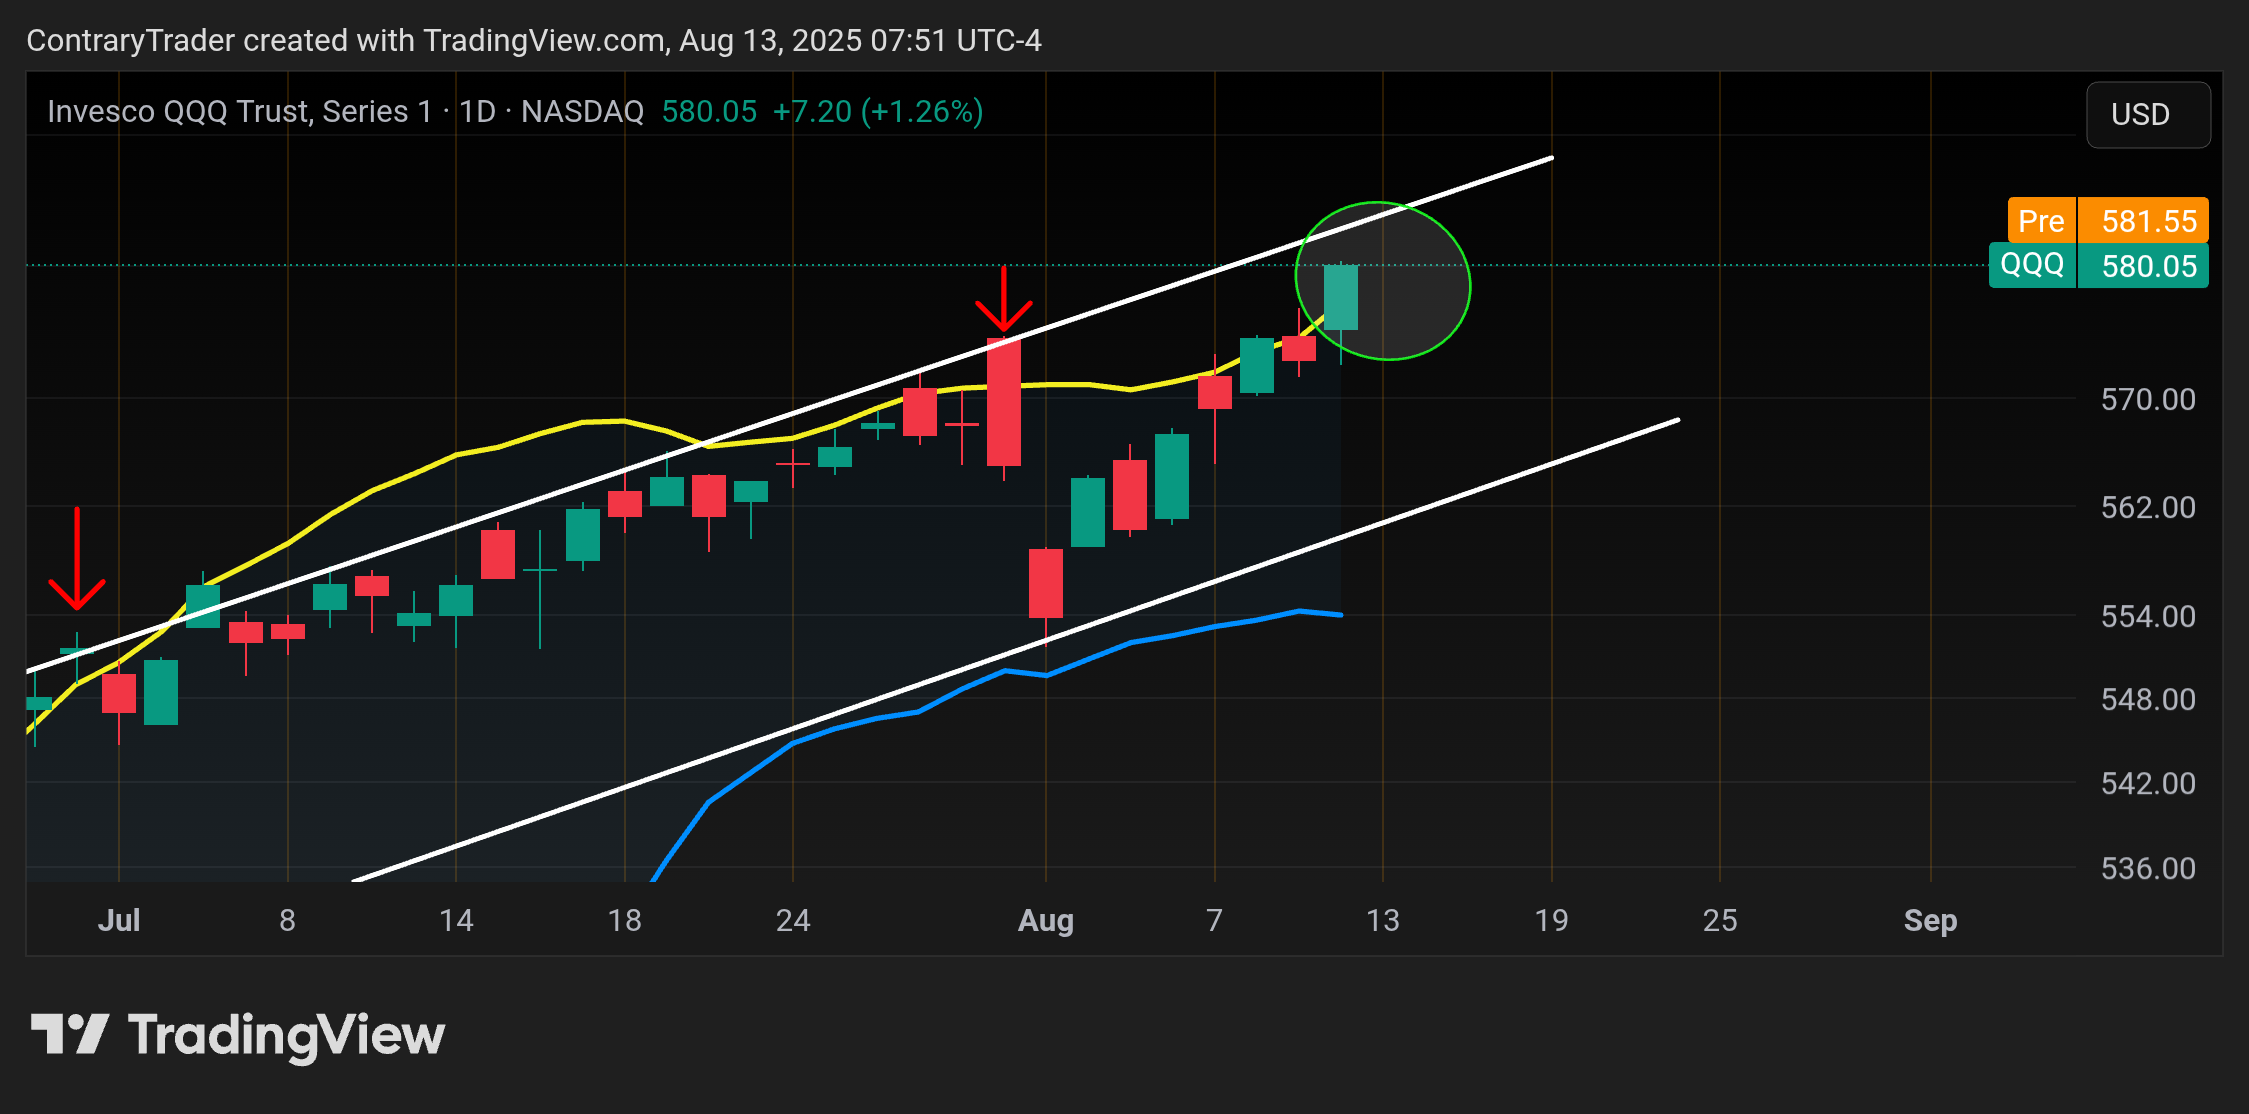This screenshot has height=1114, width=2249.
Task: Click the 536.00 price axis label
Action: tap(2148, 869)
